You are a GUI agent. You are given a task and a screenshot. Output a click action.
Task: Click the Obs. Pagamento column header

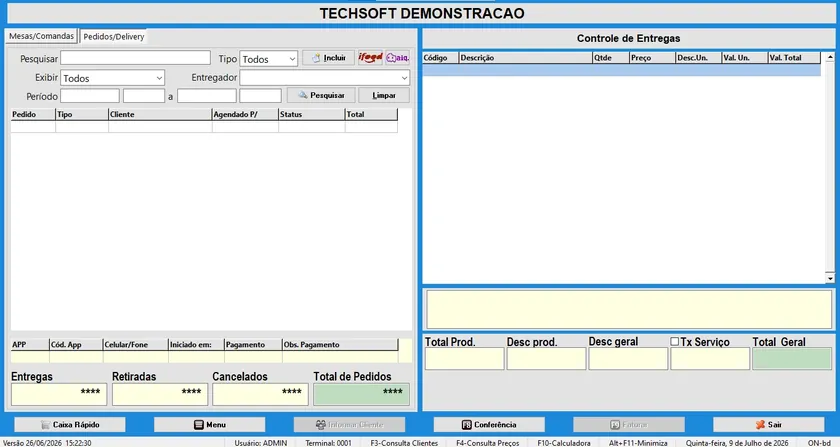(340, 345)
